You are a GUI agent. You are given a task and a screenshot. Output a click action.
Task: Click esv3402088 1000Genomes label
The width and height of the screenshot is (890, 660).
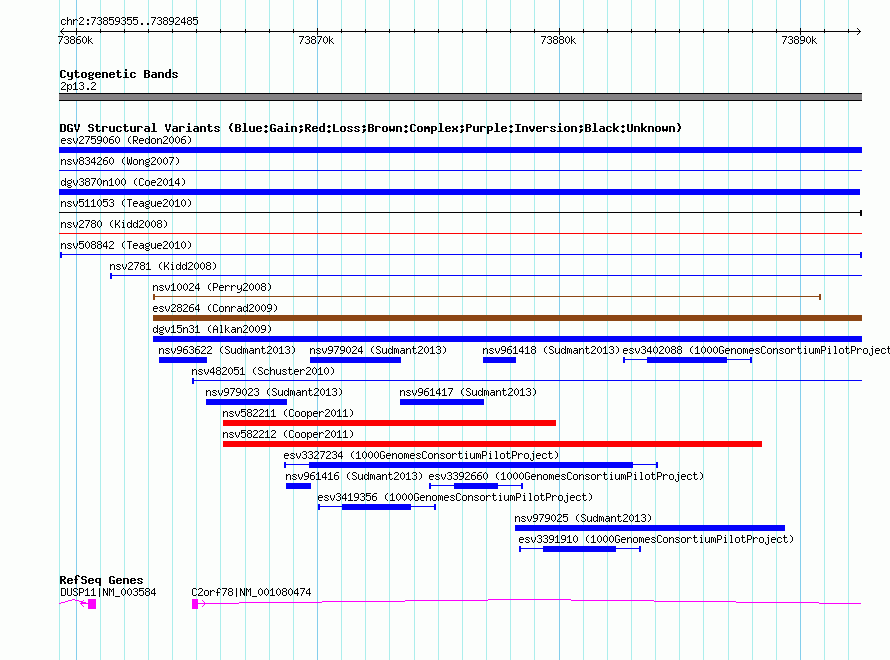(756, 350)
